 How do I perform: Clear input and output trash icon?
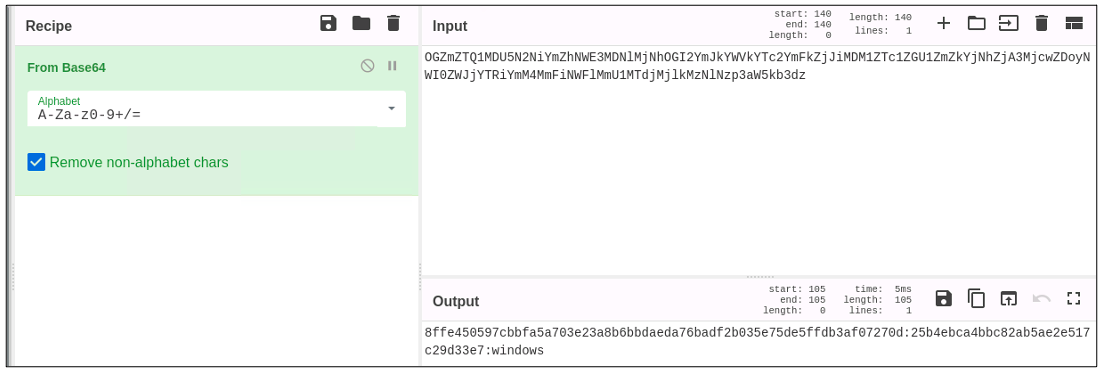pos(1041,24)
